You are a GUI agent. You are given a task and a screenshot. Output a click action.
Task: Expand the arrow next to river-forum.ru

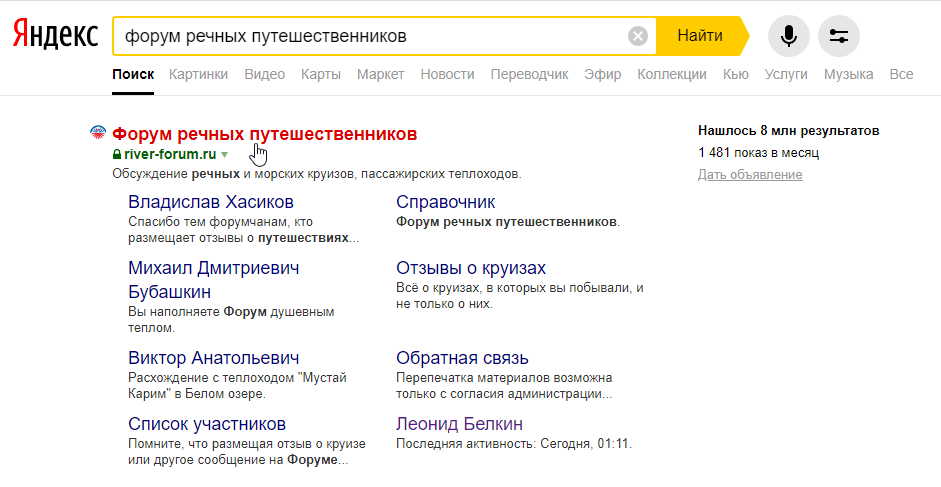click(224, 155)
